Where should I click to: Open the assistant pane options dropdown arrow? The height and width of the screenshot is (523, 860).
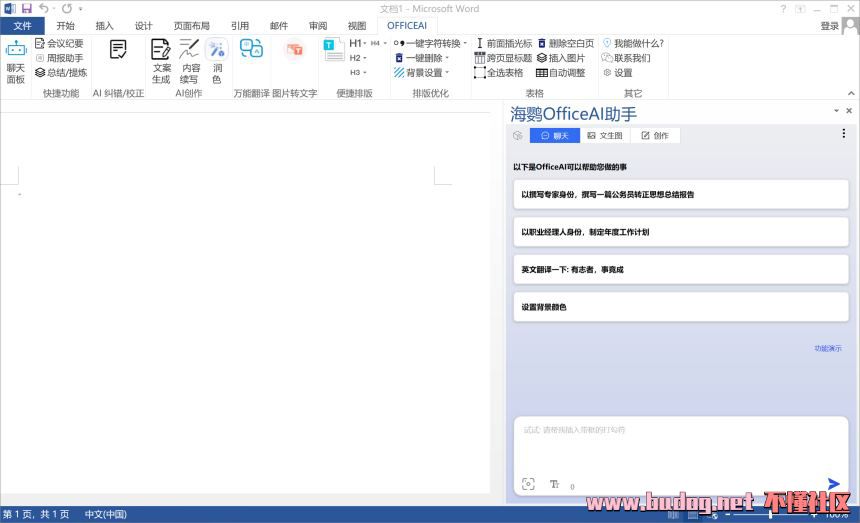coord(836,111)
